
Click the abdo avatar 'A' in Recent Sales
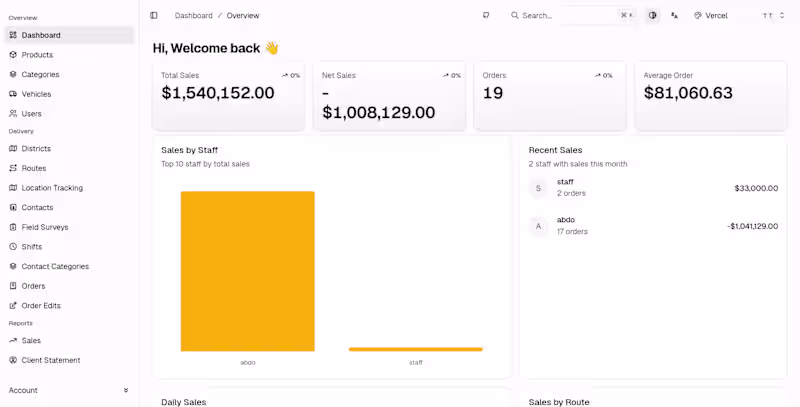538,226
